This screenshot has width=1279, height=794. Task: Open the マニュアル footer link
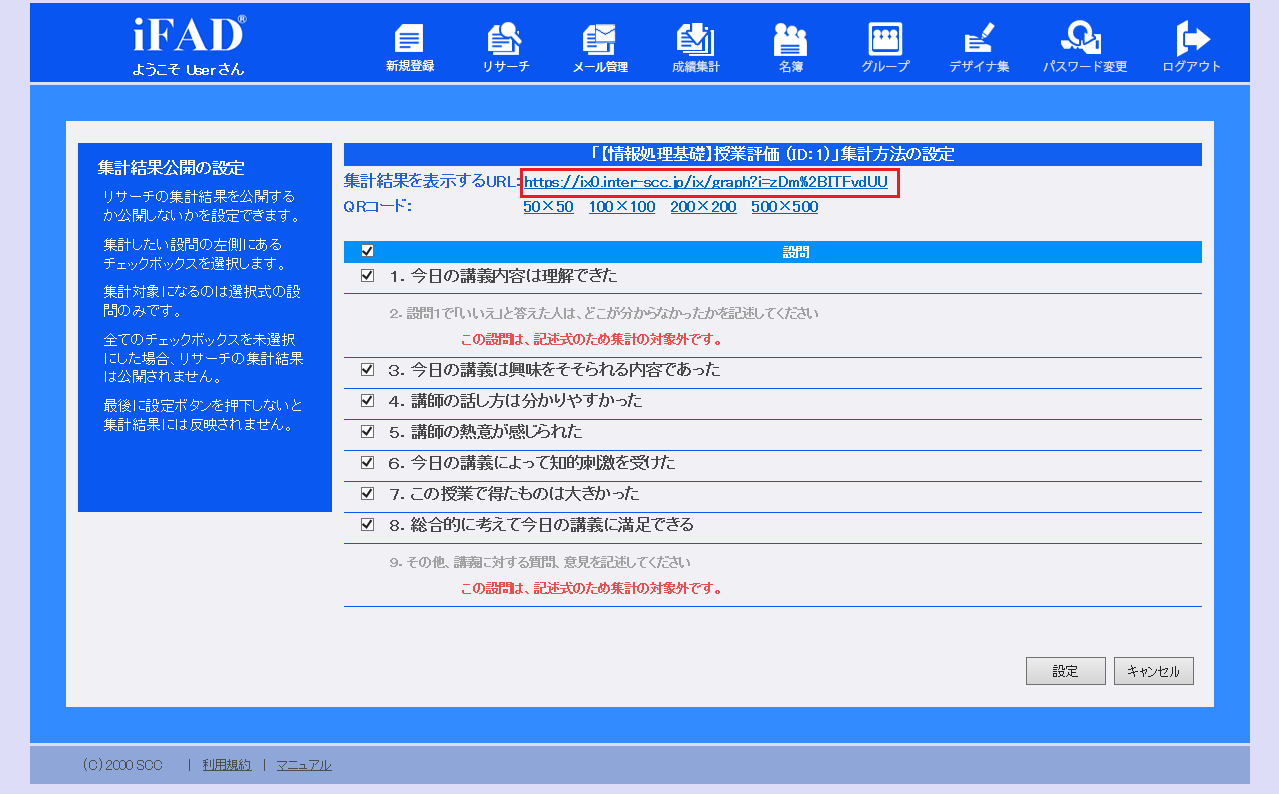click(x=304, y=765)
